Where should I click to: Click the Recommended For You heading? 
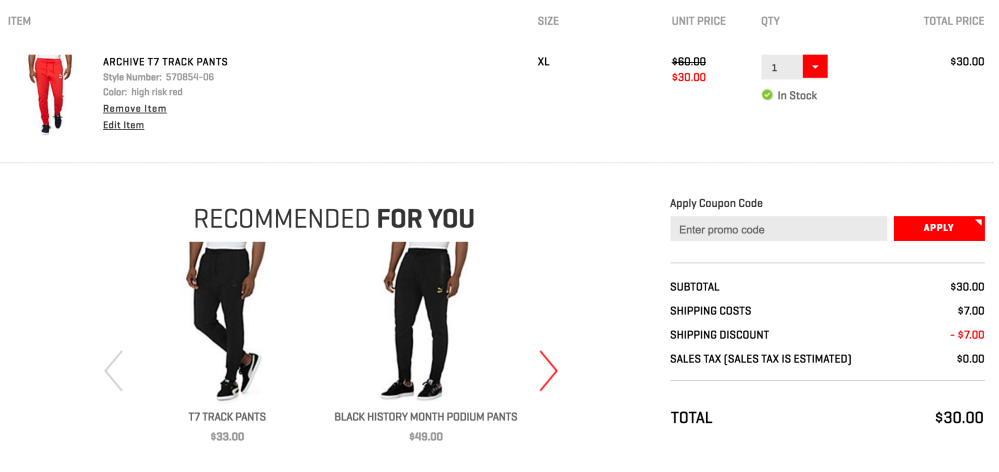[x=333, y=218]
